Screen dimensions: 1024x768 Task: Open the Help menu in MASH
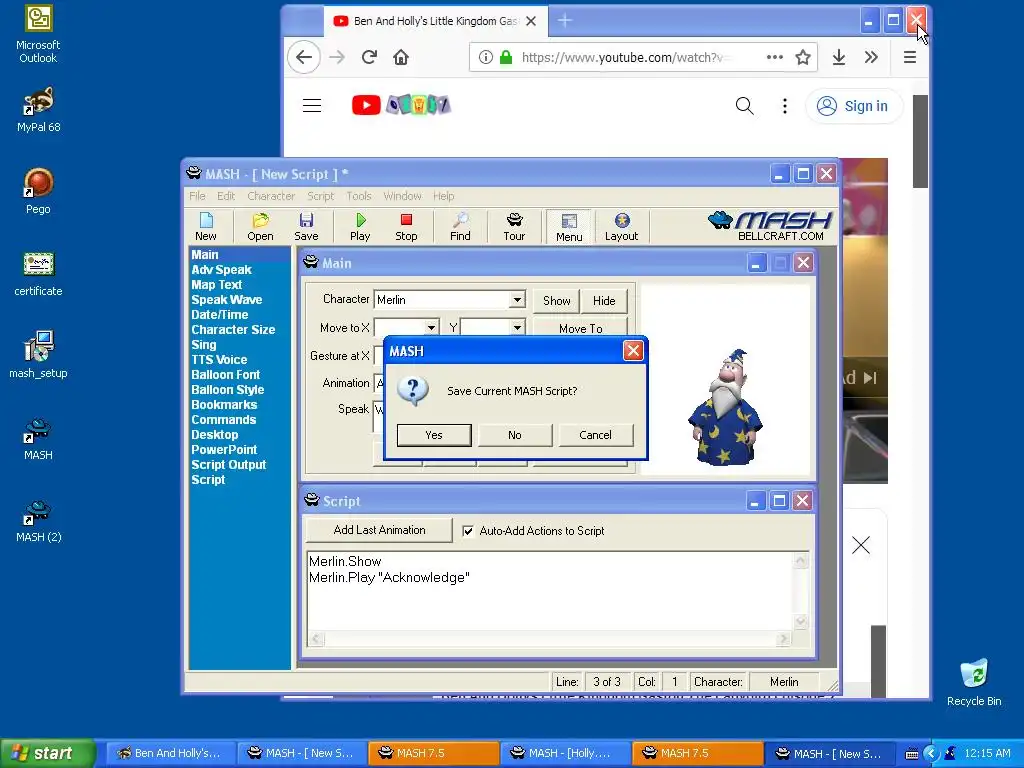coord(443,196)
